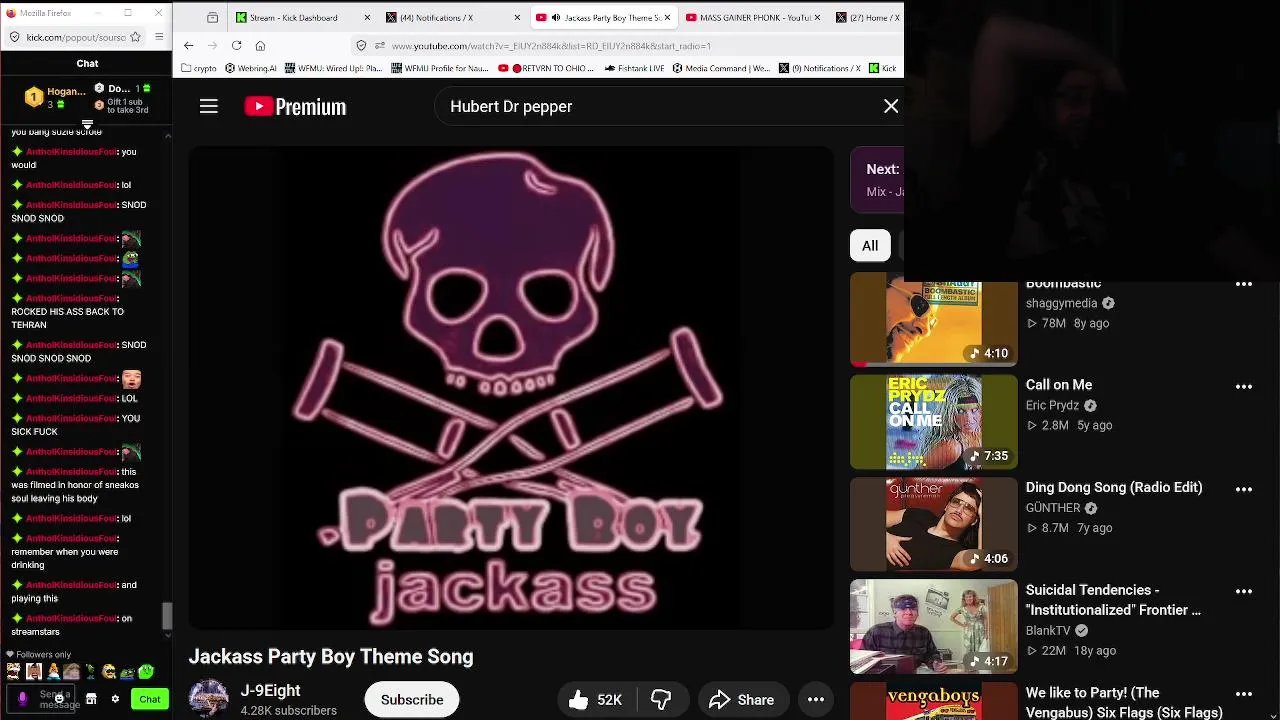Insert the green hexagon emote

pos(147,672)
